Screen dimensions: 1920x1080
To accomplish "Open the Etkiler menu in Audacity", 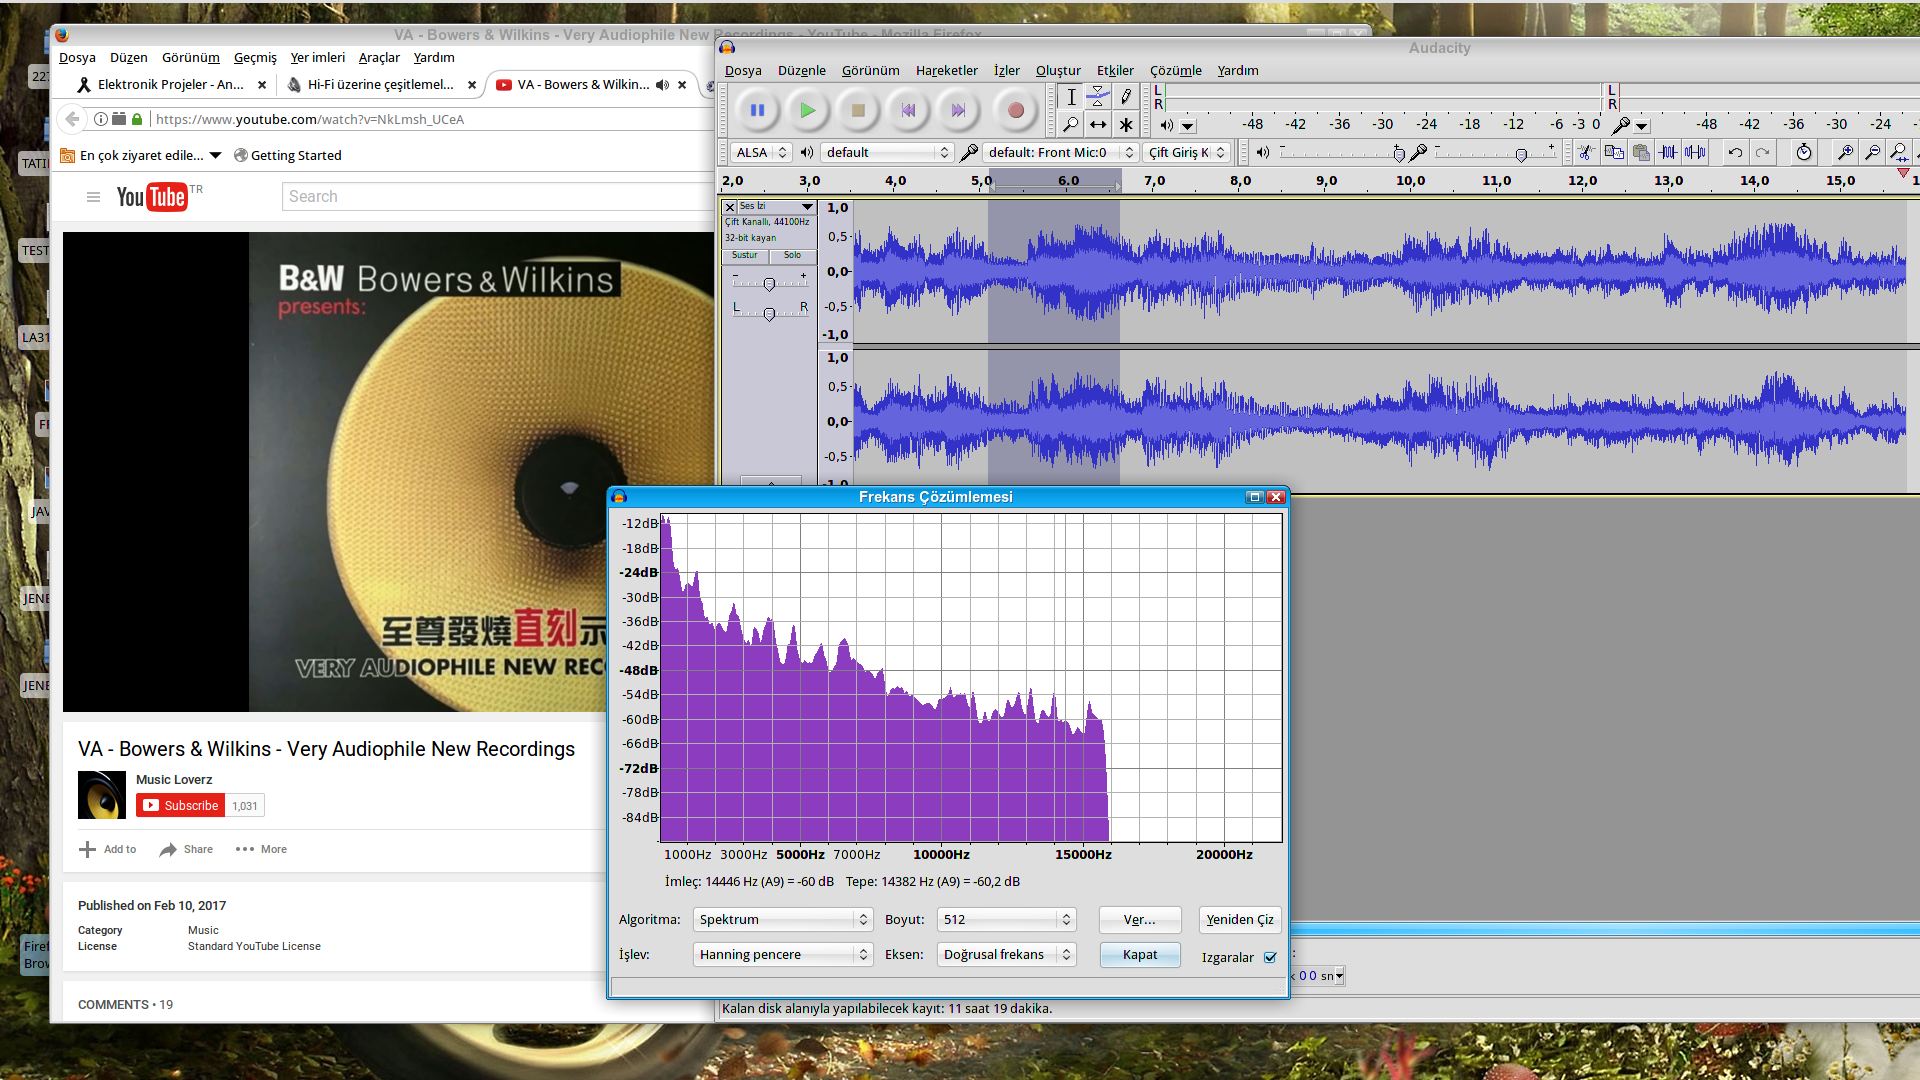I will click(1114, 70).
